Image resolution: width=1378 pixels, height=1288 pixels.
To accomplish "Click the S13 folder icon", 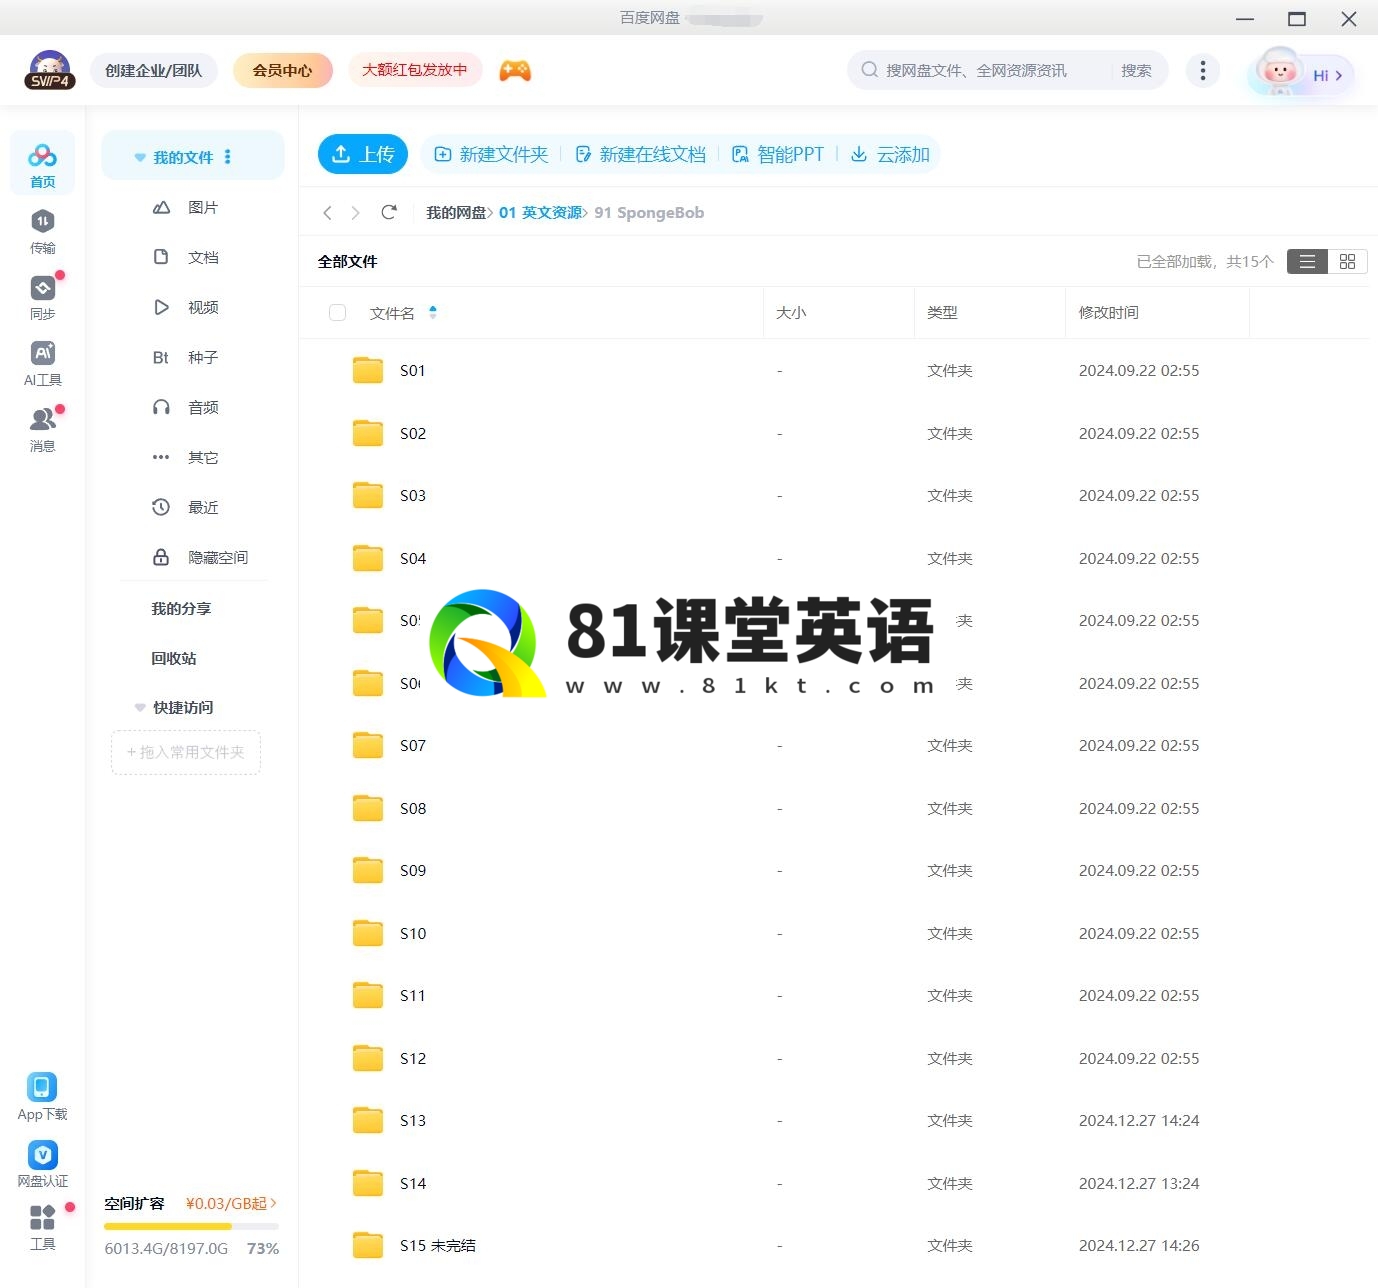I will click(x=368, y=1120).
